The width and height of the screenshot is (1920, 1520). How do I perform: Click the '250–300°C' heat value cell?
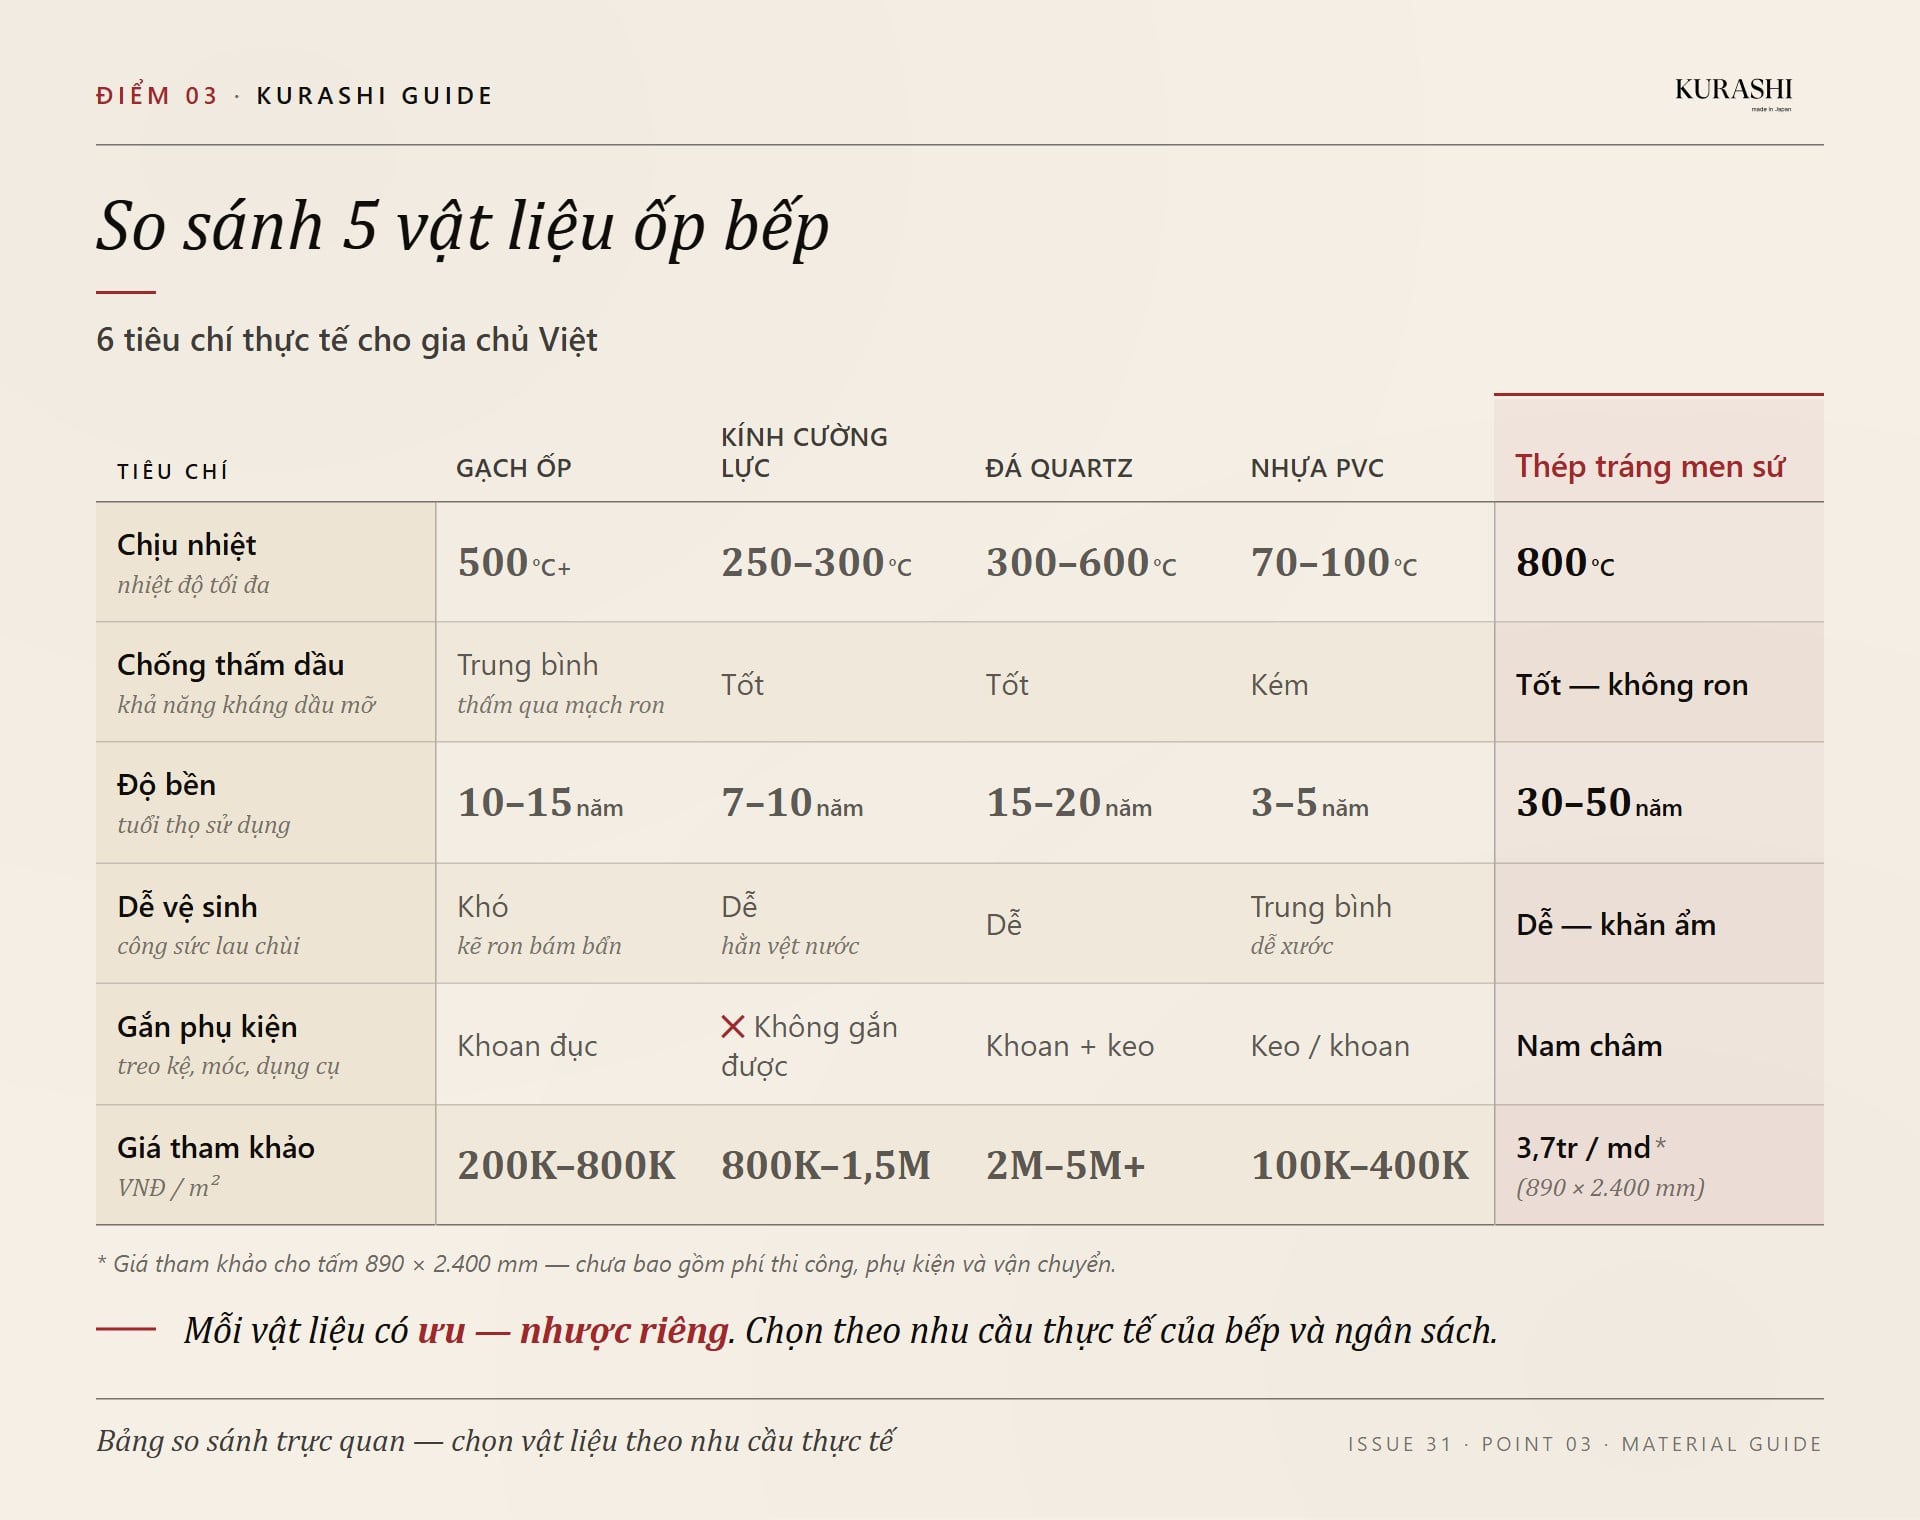[816, 563]
